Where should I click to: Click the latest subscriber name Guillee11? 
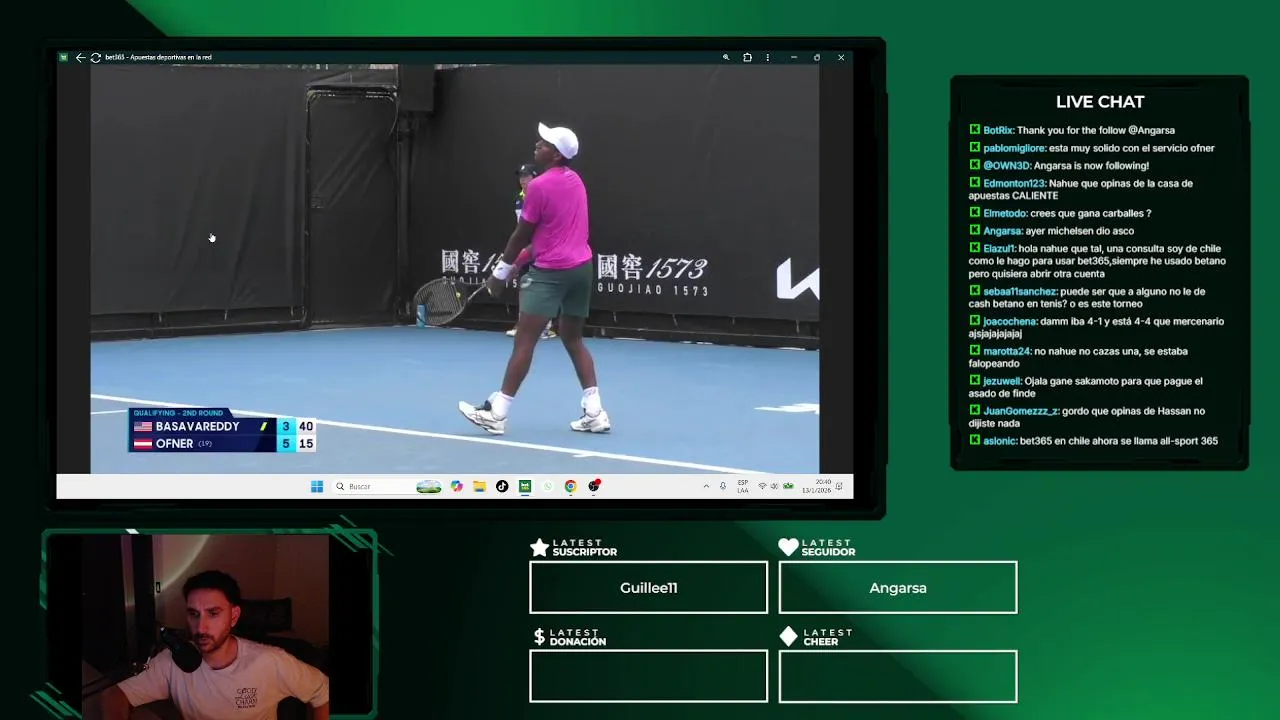[x=648, y=588]
